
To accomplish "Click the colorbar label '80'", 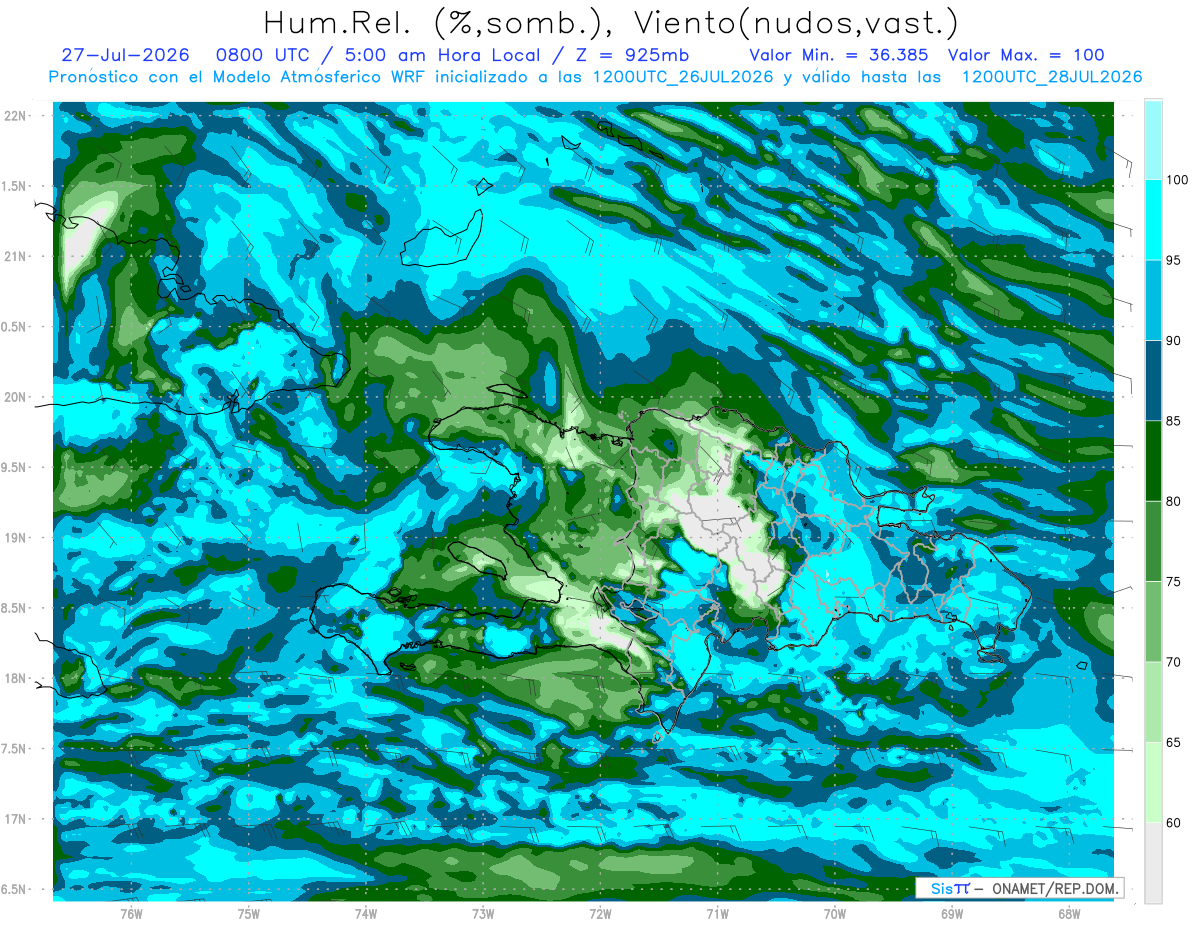I will [x=1174, y=501].
